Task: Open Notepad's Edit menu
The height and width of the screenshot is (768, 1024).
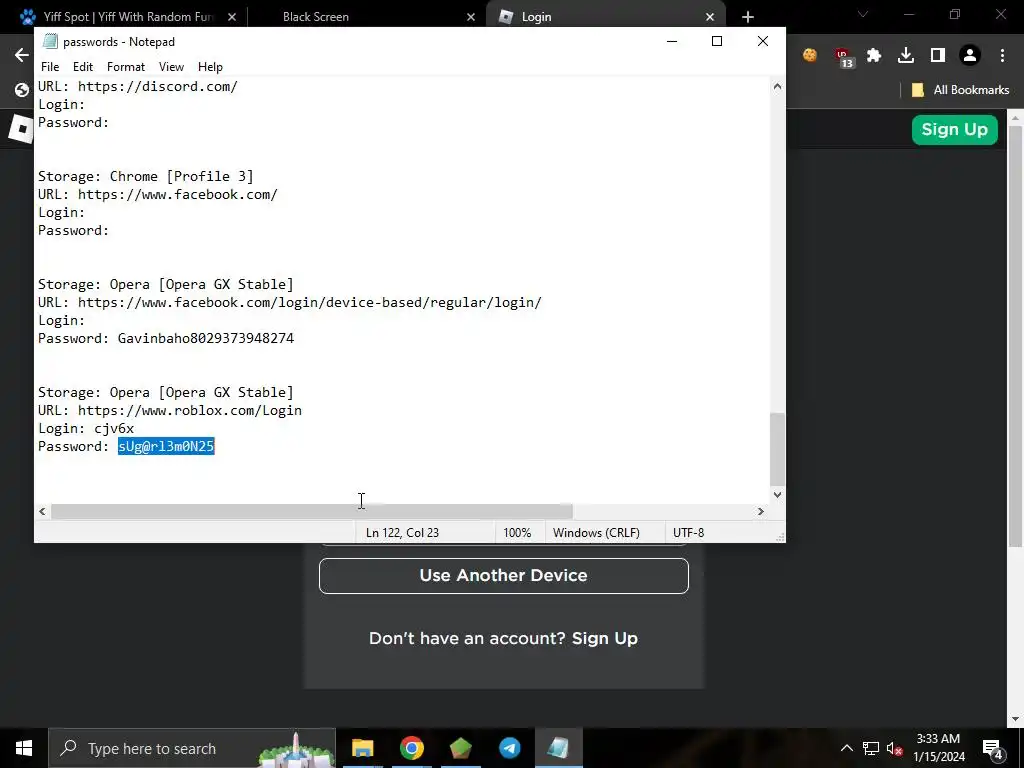Action: pos(83,67)
